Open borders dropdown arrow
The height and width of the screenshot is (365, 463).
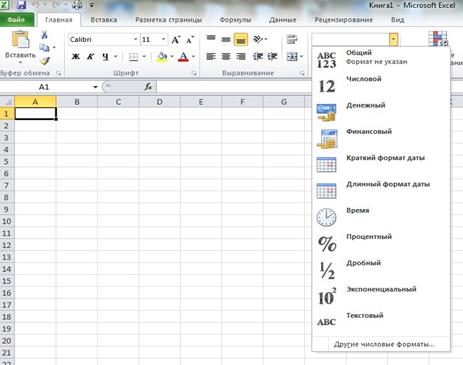click(144, 57)
